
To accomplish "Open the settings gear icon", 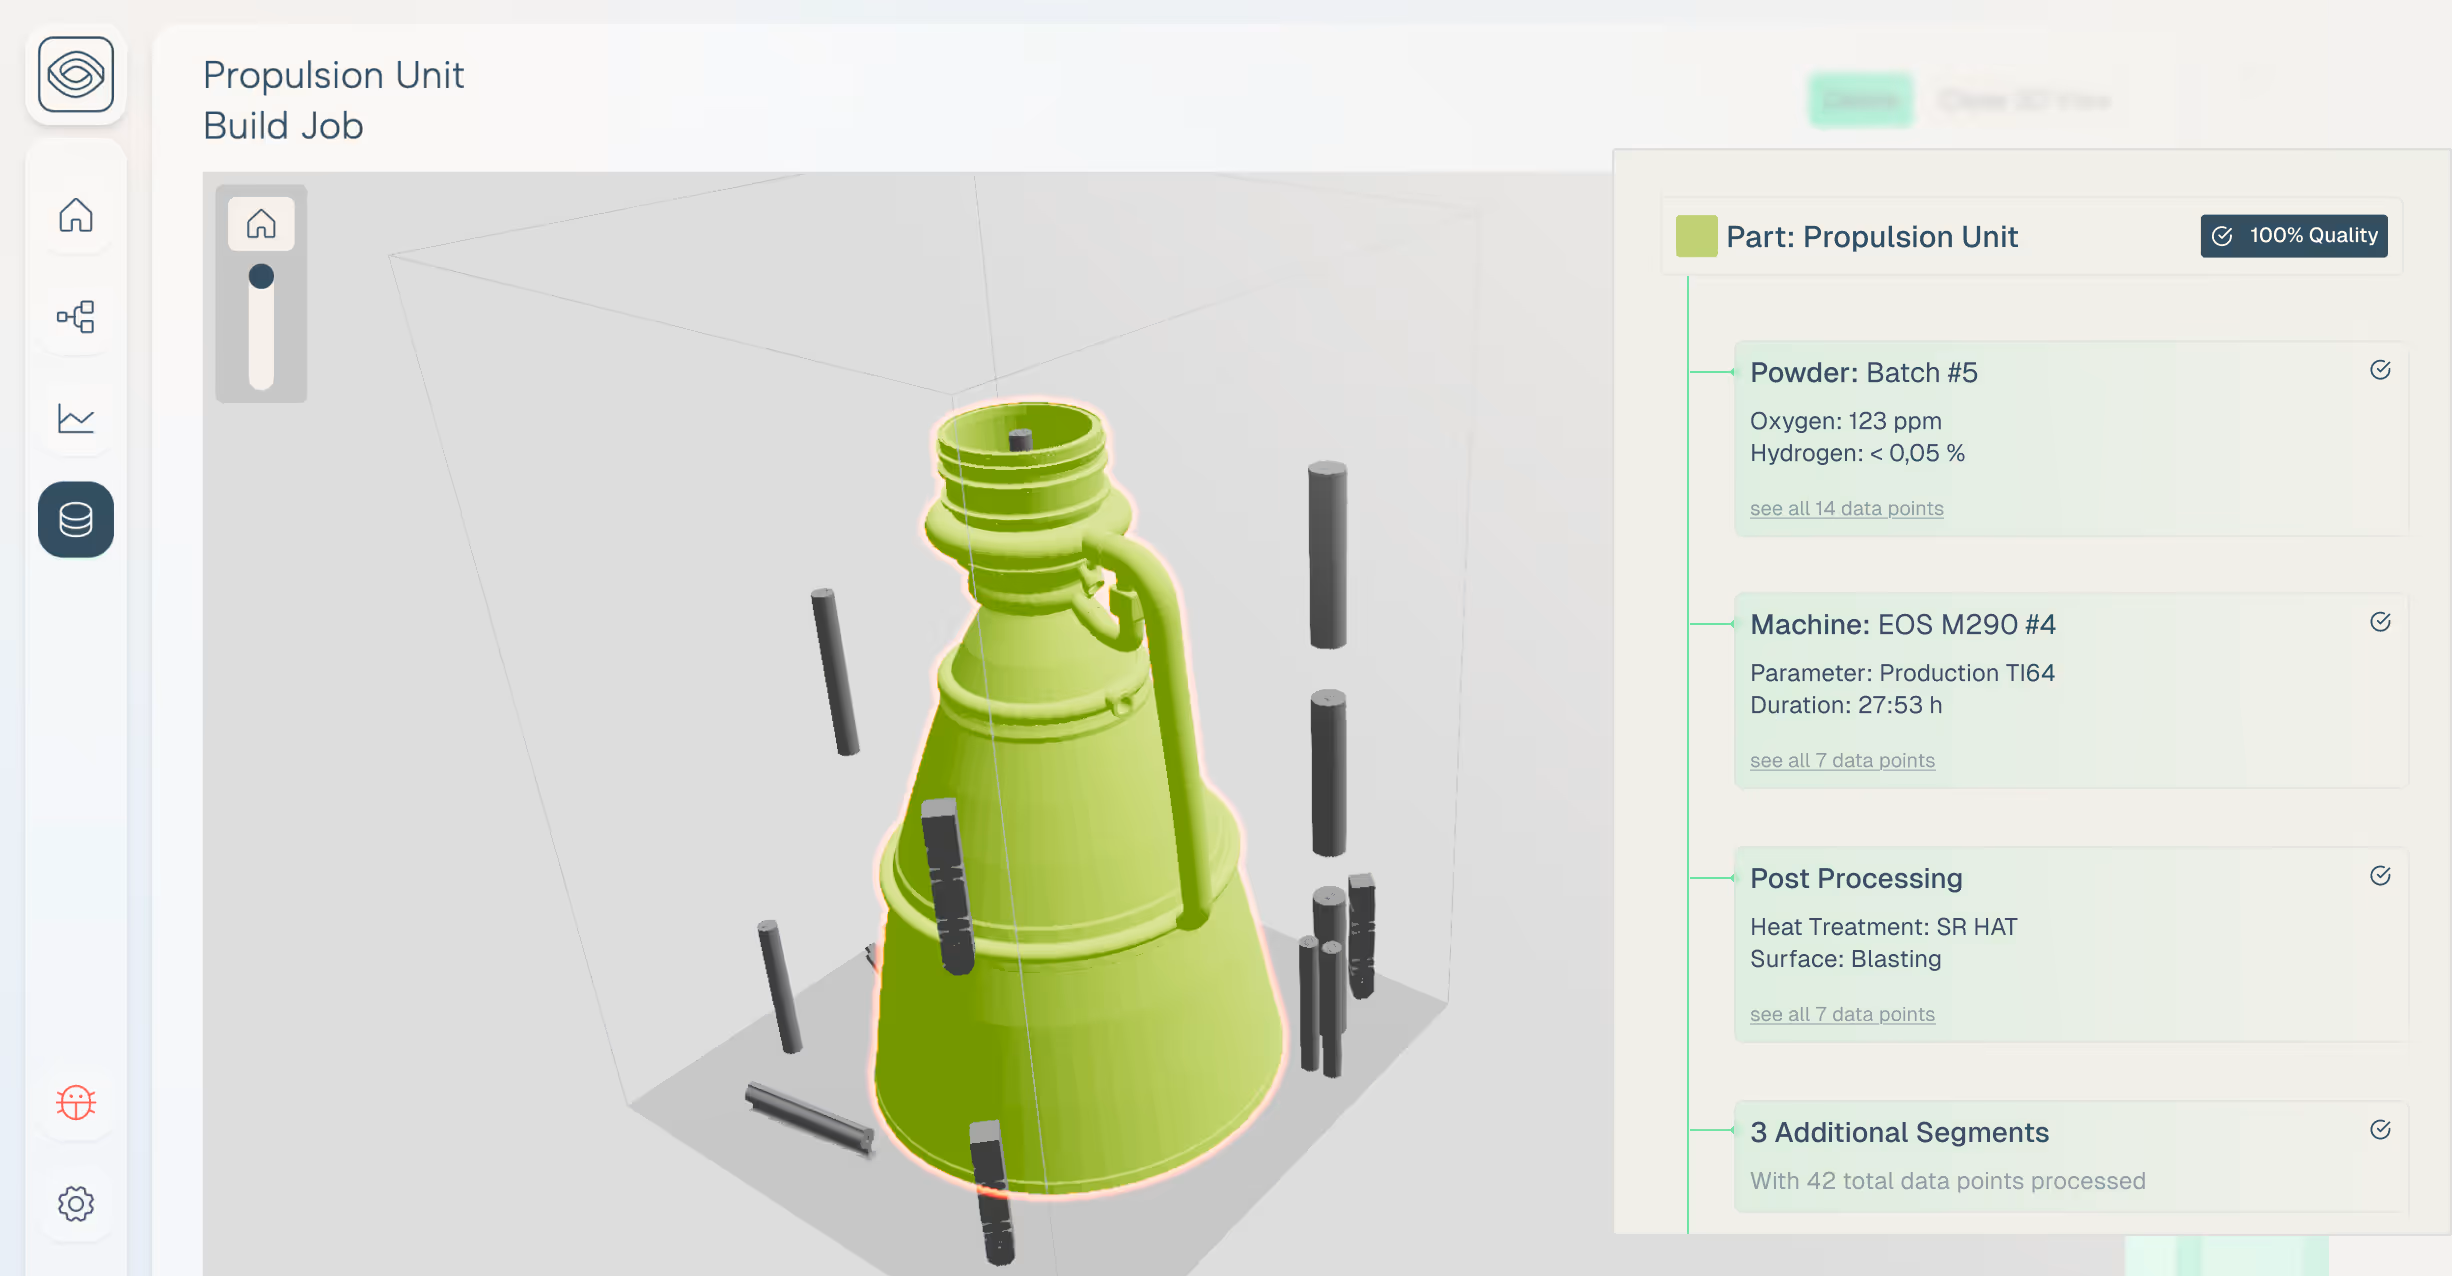I will 76,1203.
